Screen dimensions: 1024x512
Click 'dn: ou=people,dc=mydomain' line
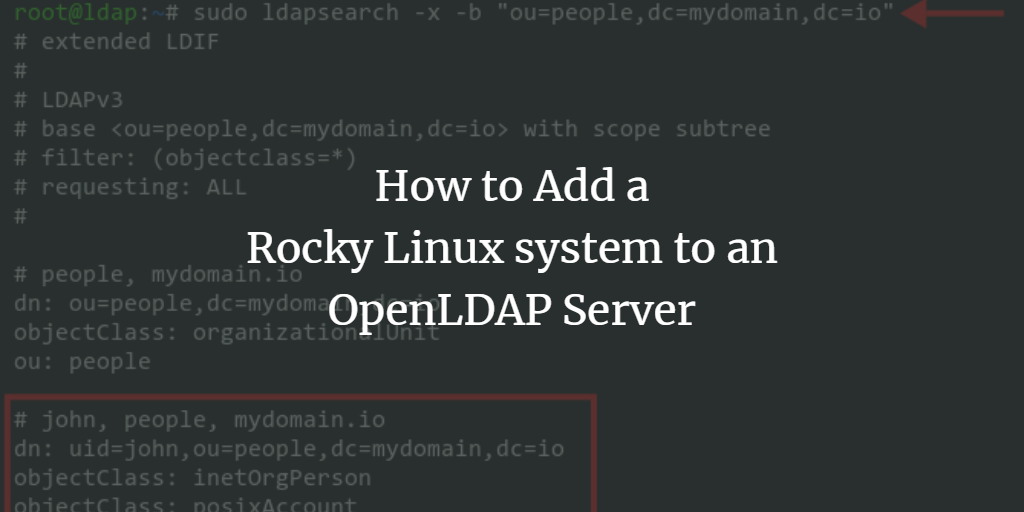coord(227,304)
